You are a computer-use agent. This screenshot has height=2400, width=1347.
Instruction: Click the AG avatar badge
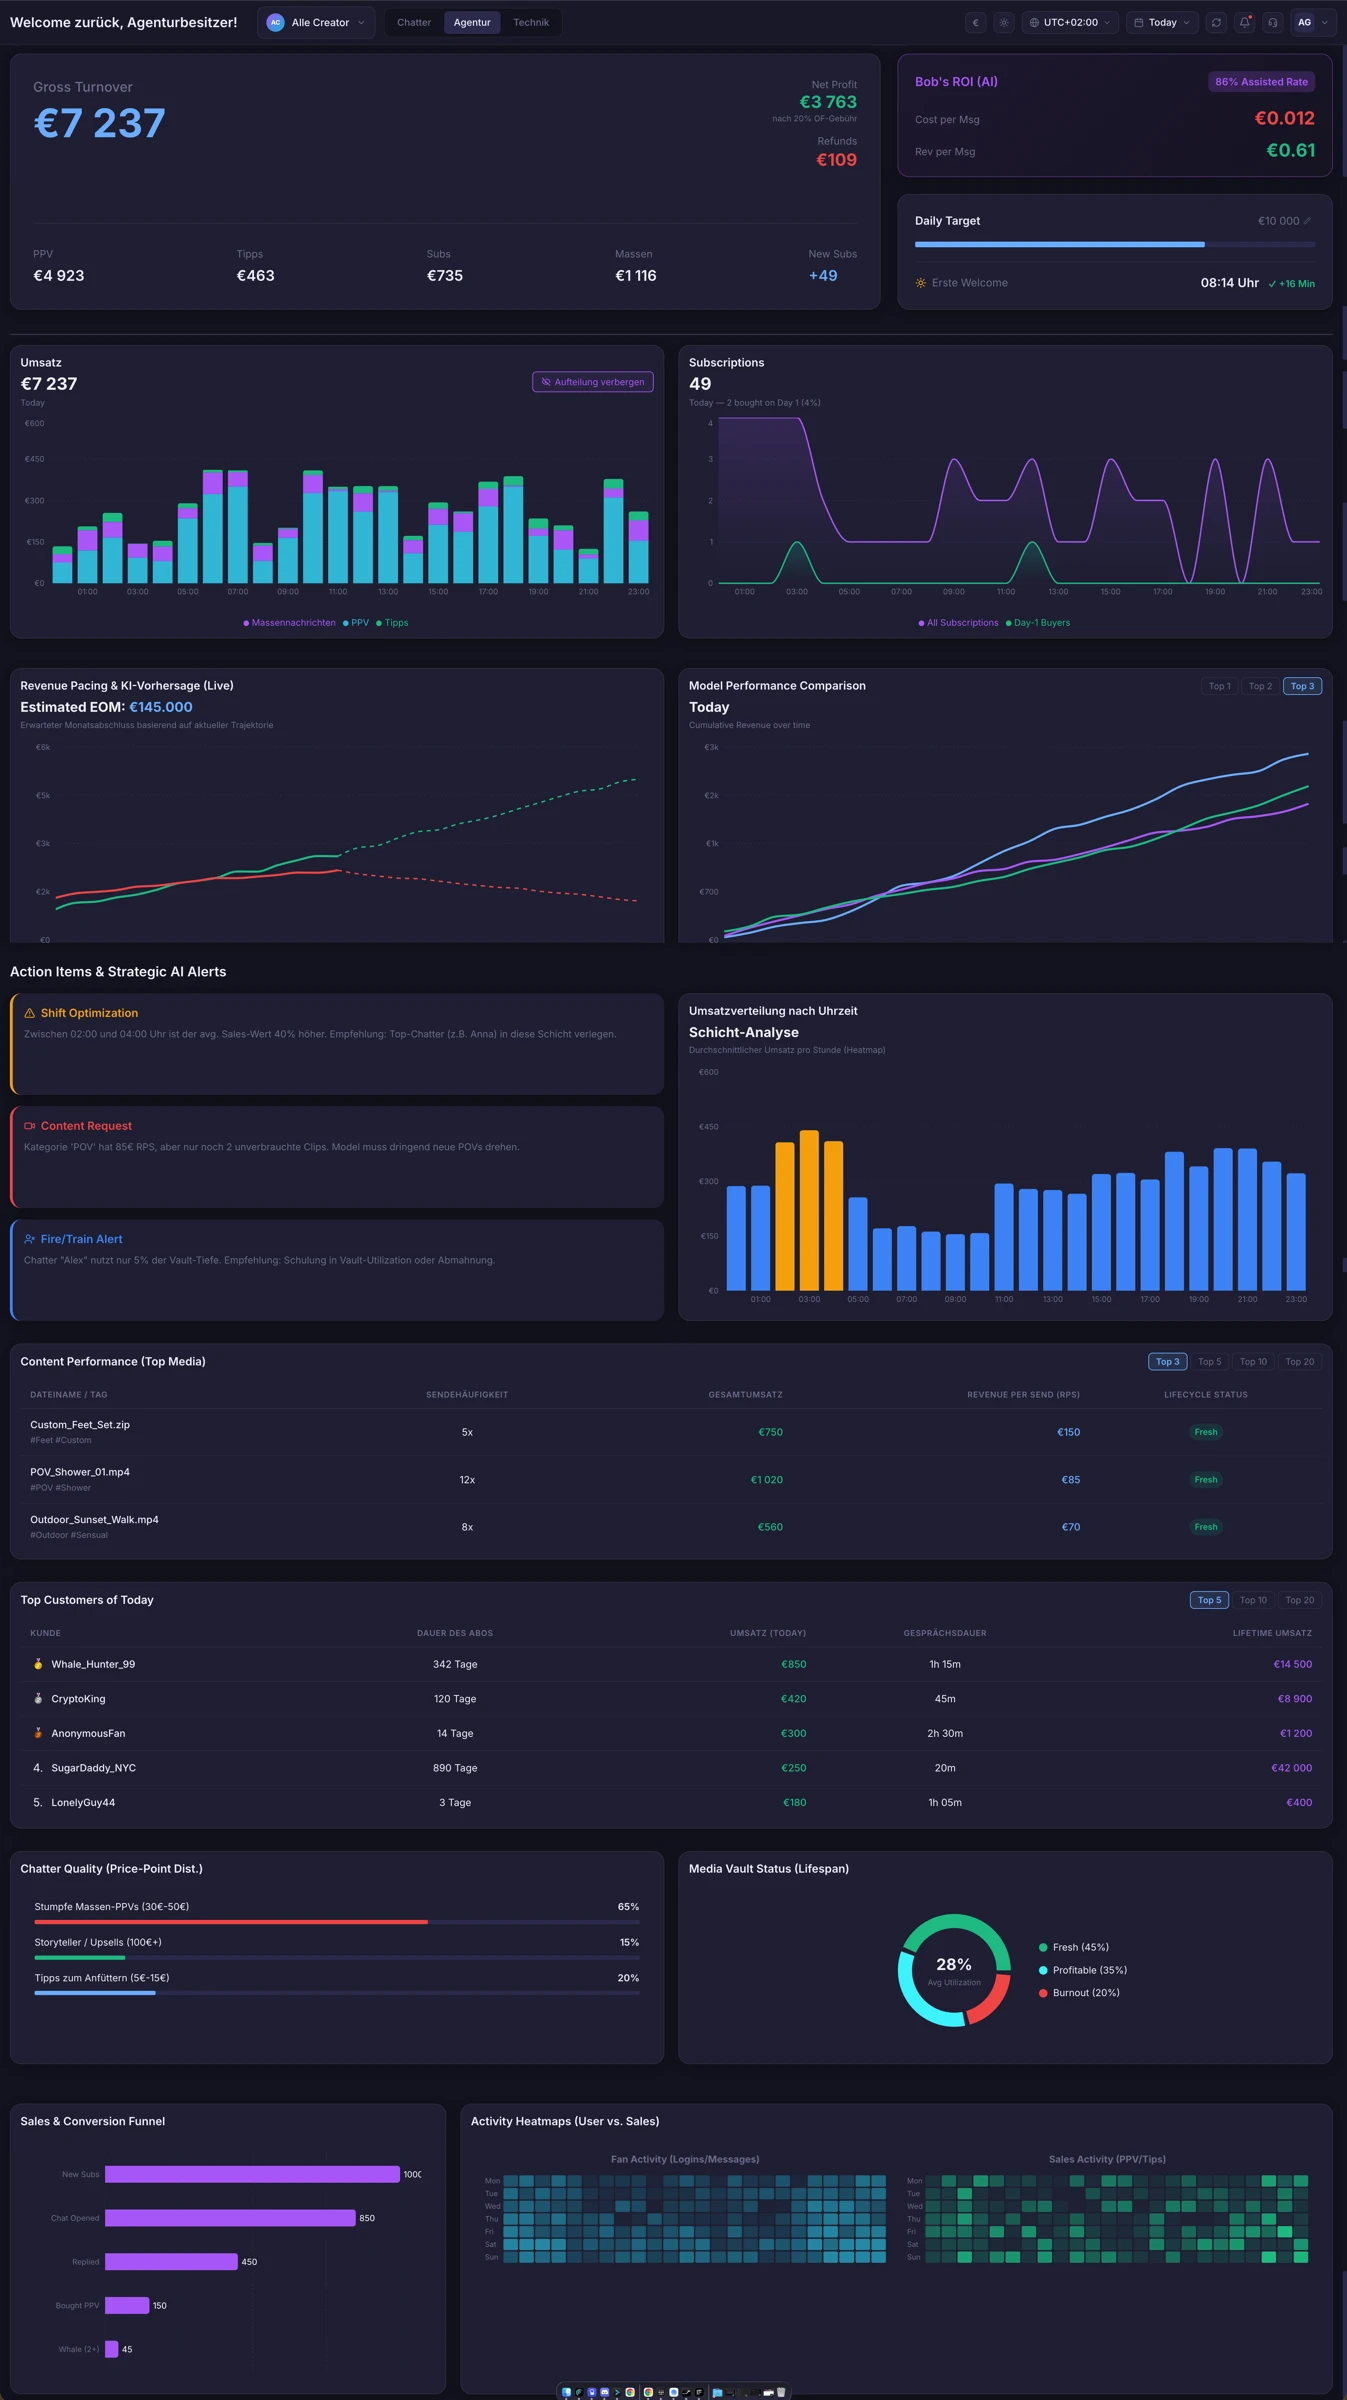tap(1304, 22)
